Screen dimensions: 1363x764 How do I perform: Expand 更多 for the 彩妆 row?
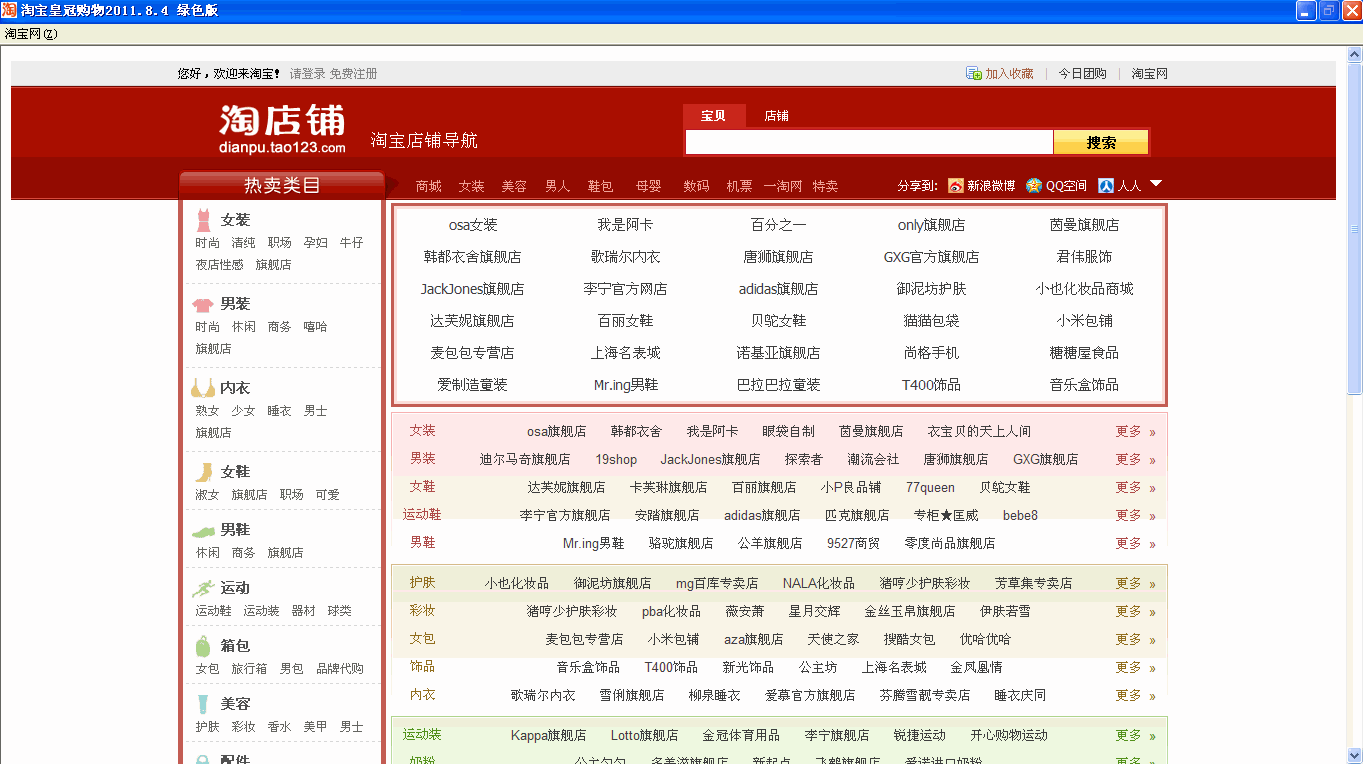click(1135, 612)
